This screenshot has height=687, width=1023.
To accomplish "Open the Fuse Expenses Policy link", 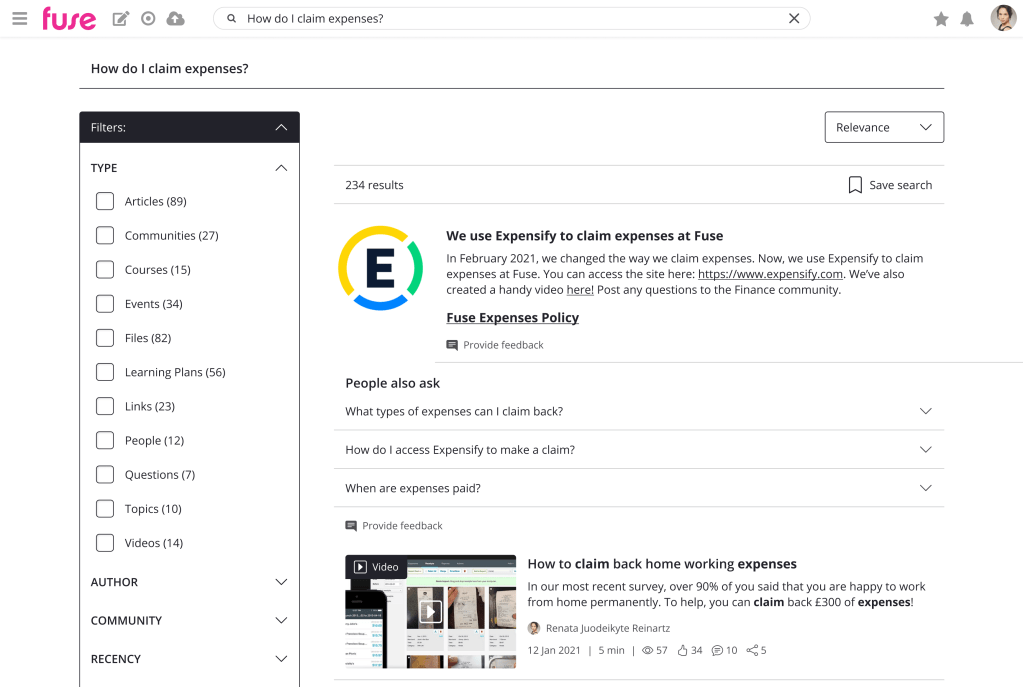I will (512, 318).
